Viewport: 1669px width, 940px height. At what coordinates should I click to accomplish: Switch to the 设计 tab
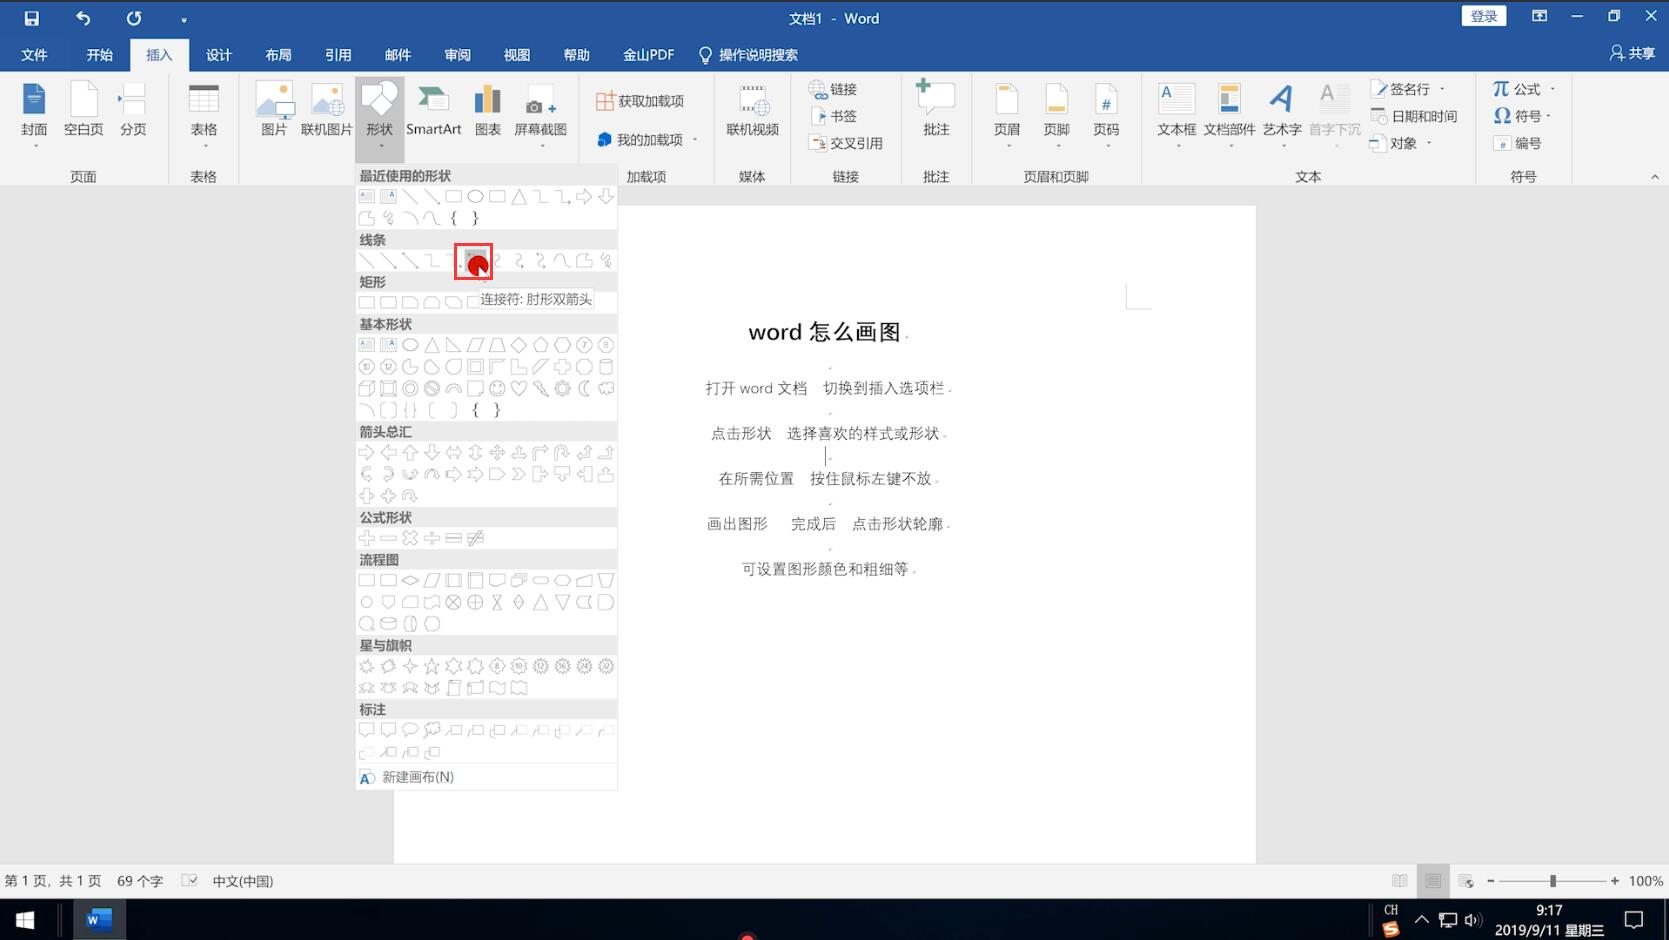point(218,55)
